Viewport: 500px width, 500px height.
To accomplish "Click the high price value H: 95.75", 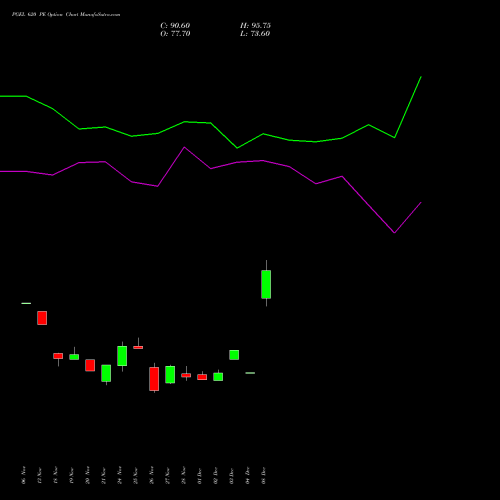I will tap(255, 26).
